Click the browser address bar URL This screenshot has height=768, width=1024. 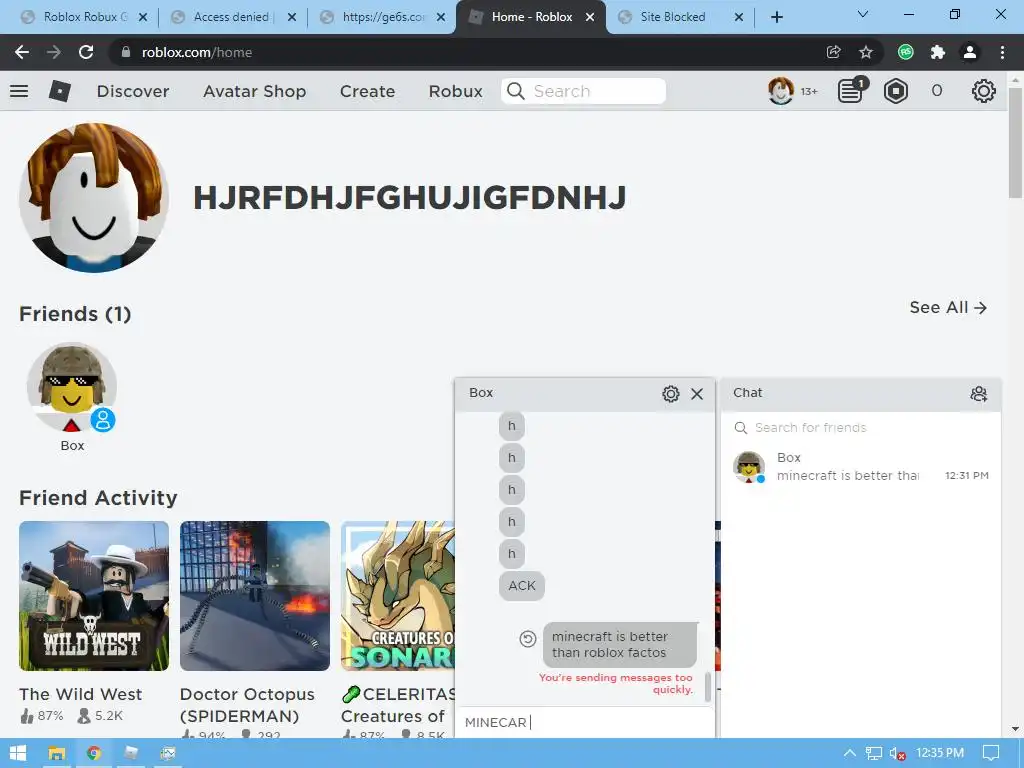tap(197, 52)
